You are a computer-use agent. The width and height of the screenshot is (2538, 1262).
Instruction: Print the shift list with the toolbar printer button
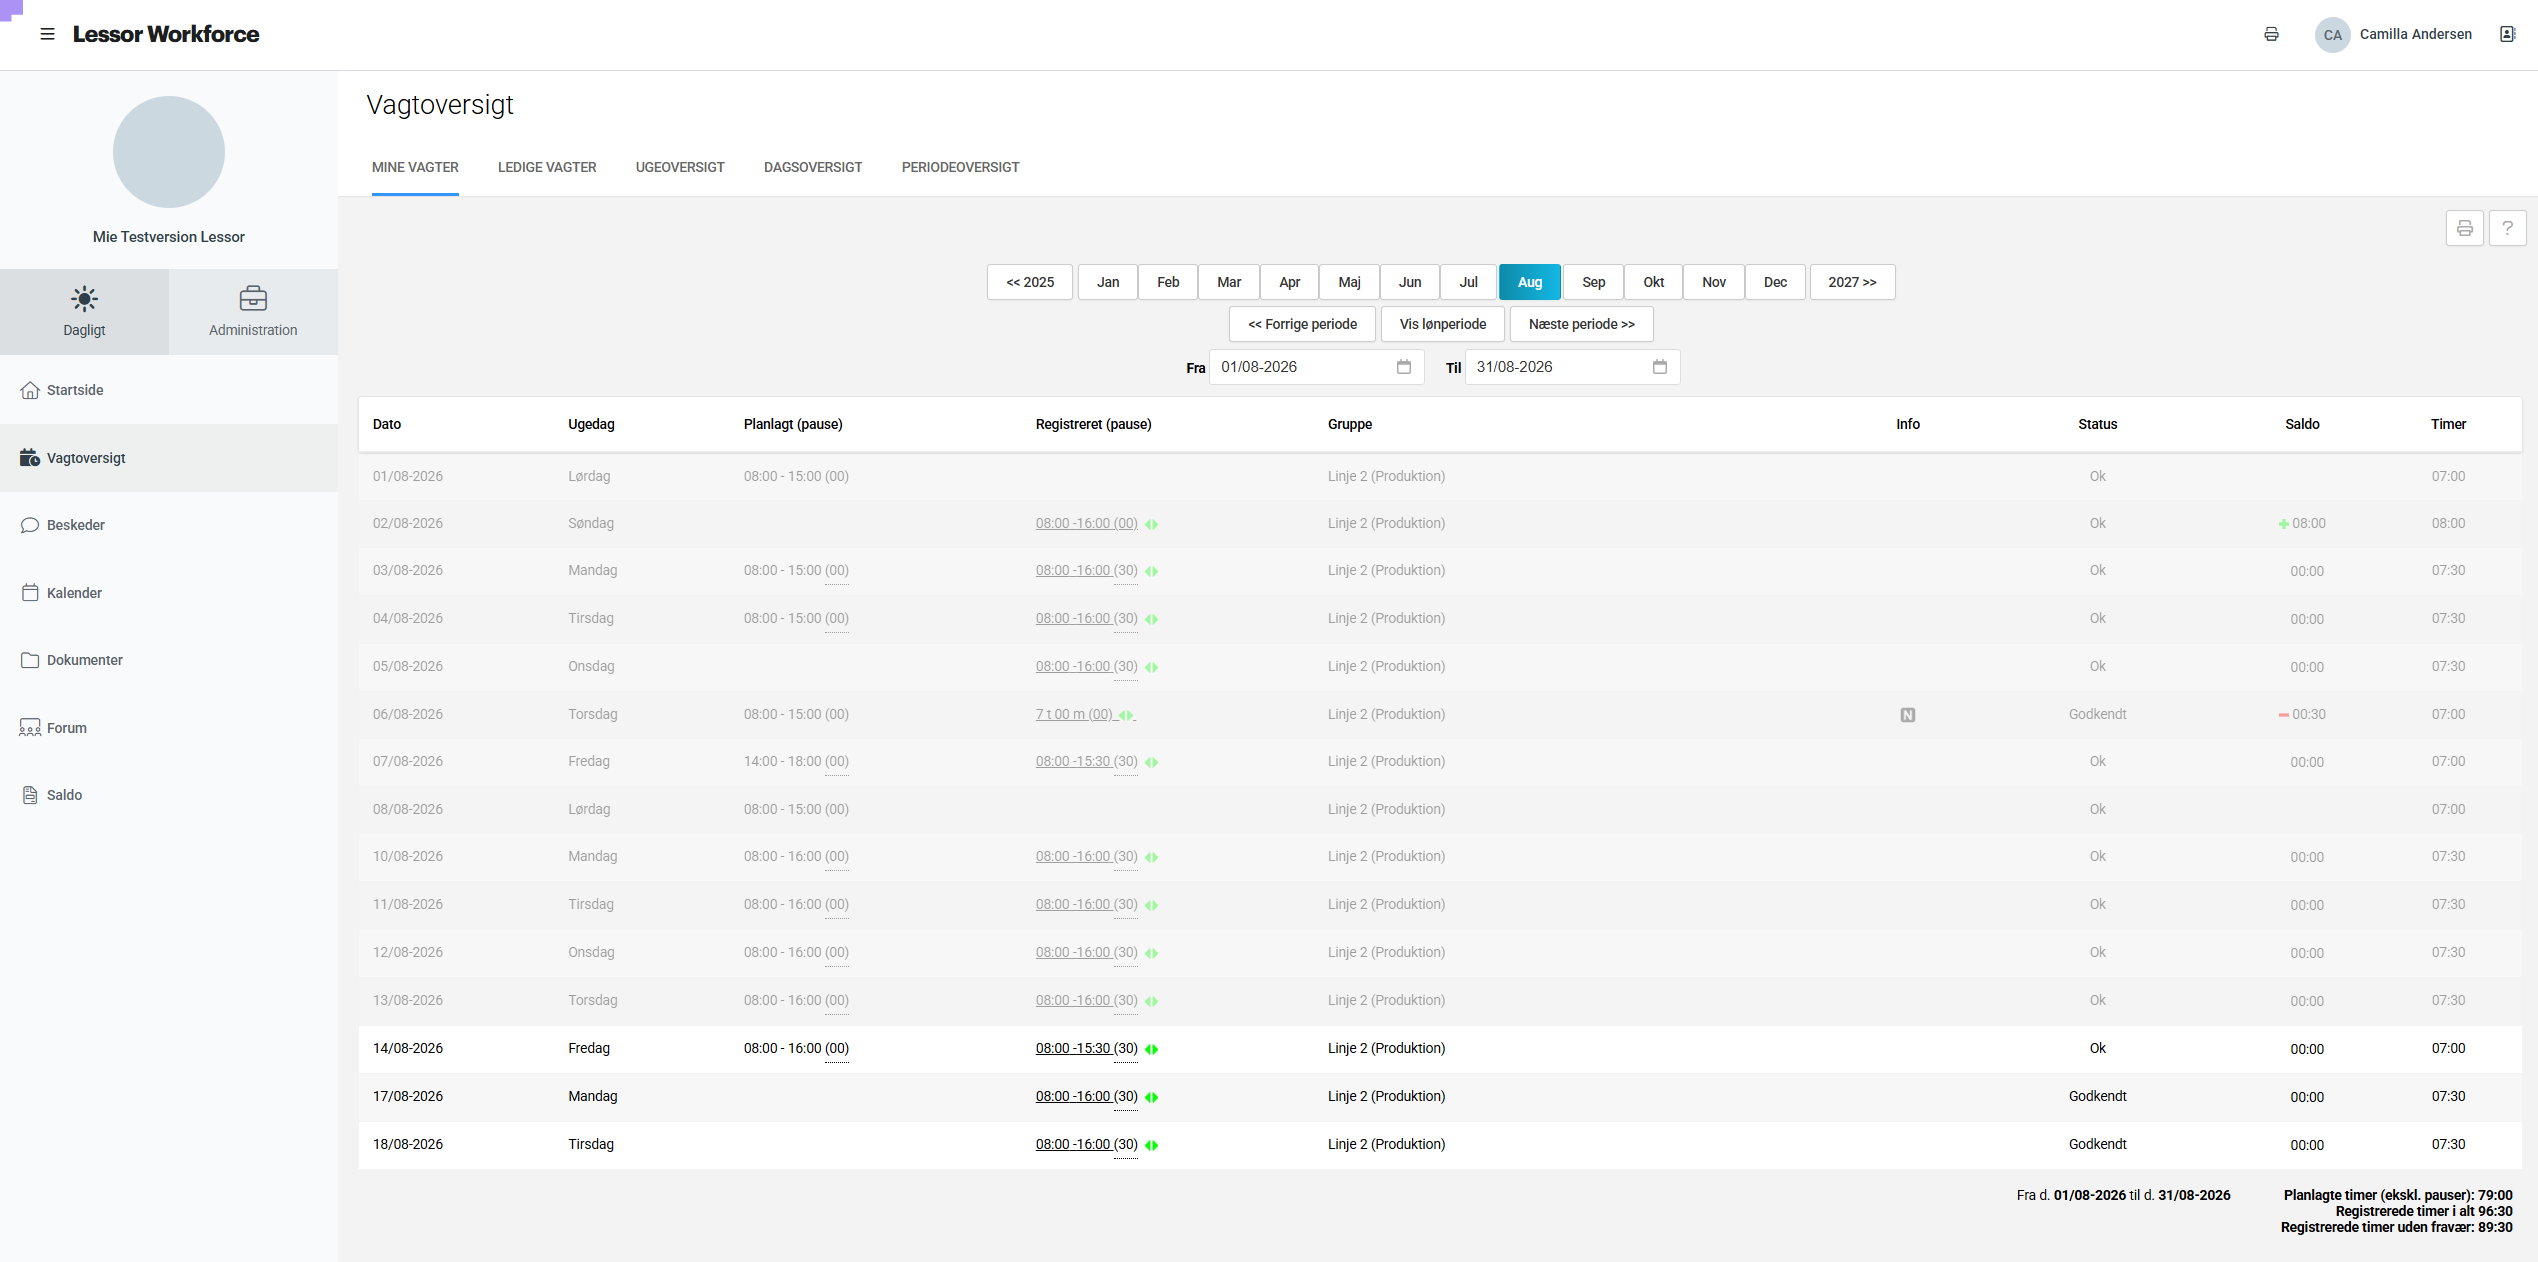(x=2464, y=228)
